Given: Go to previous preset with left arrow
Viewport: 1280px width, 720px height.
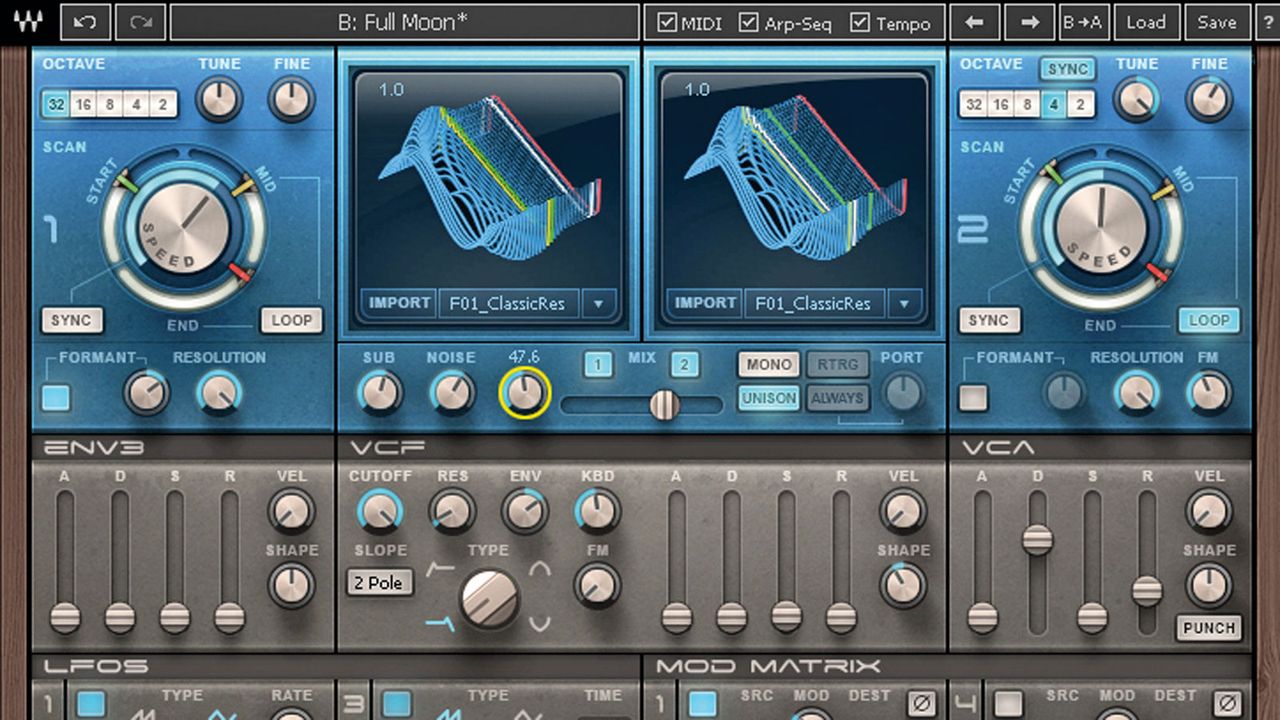Looking at the screenshot, I should tap(974, 22).
